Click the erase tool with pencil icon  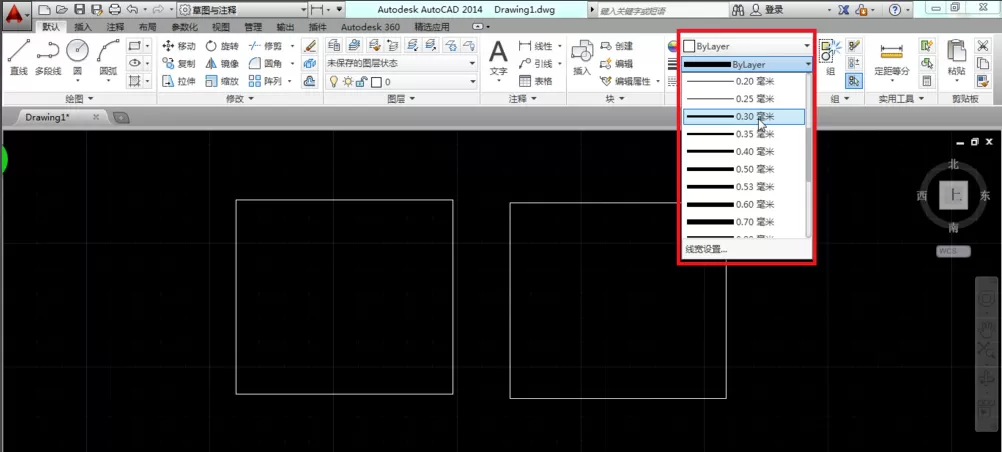pos(310,46)
